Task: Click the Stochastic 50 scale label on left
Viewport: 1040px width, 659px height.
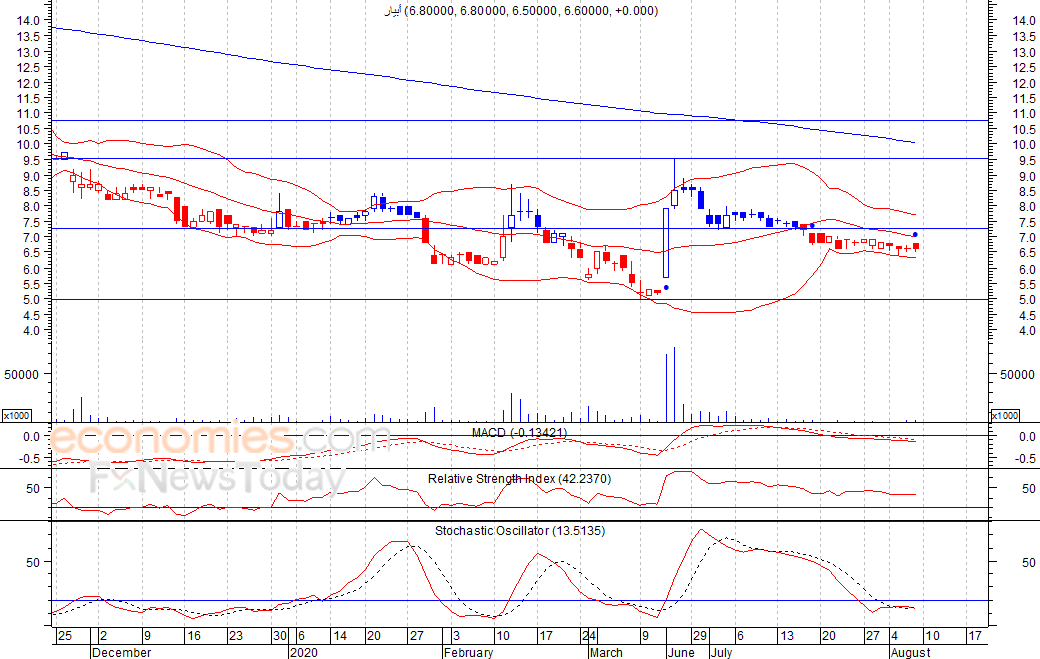Action: 32,562
